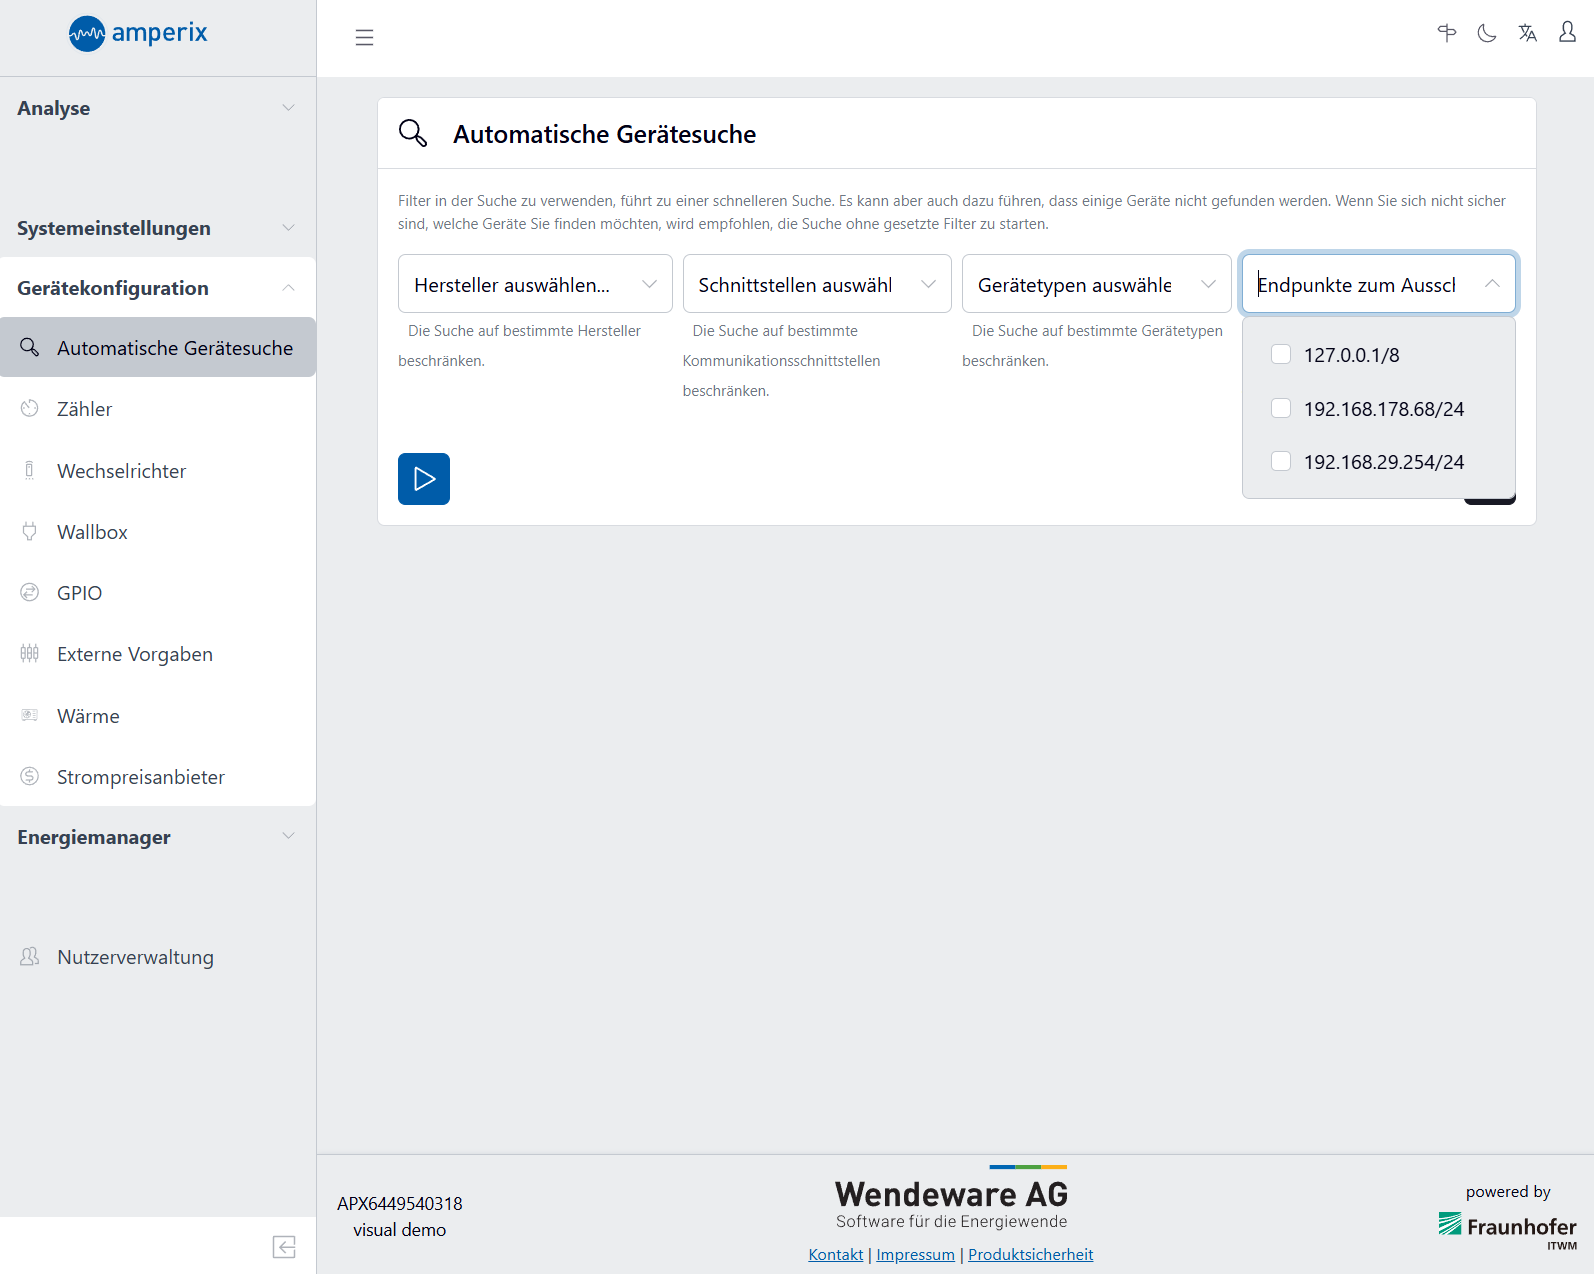The image size is (1594, 1274).
Task: Start device search with play button
Action: [x=424, y=479]
